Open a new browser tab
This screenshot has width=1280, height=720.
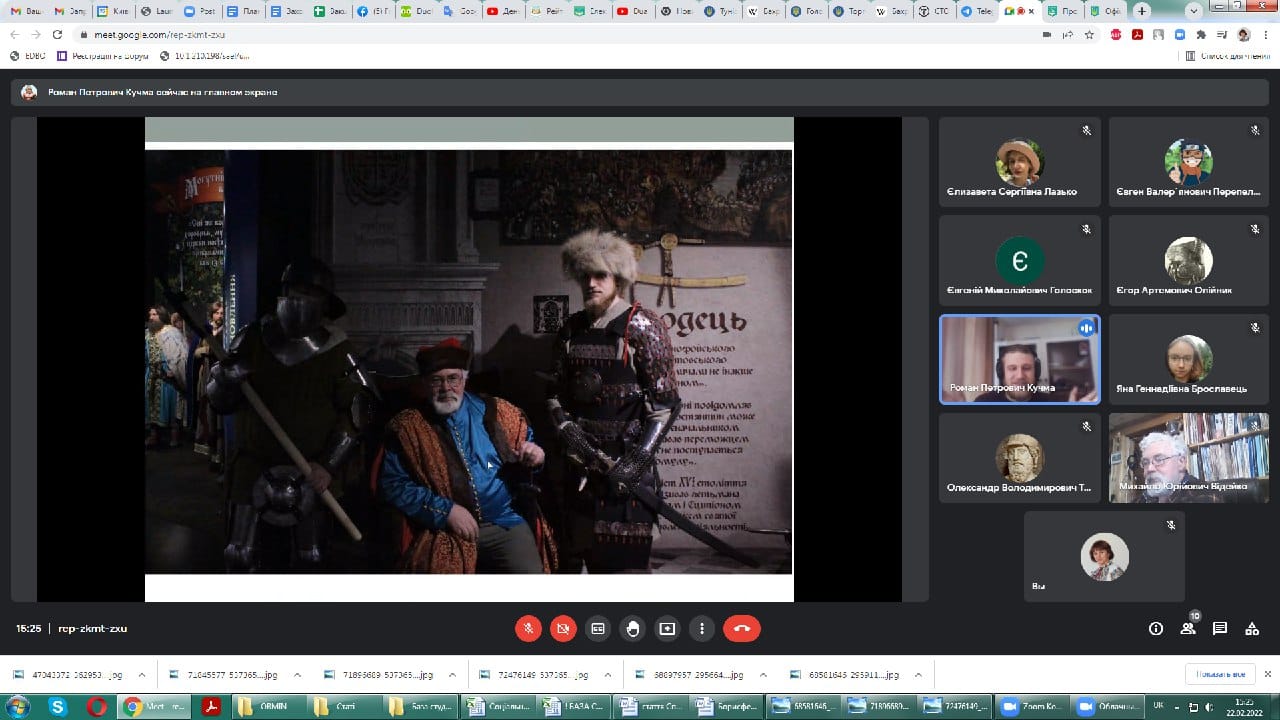click(1142, 11)
